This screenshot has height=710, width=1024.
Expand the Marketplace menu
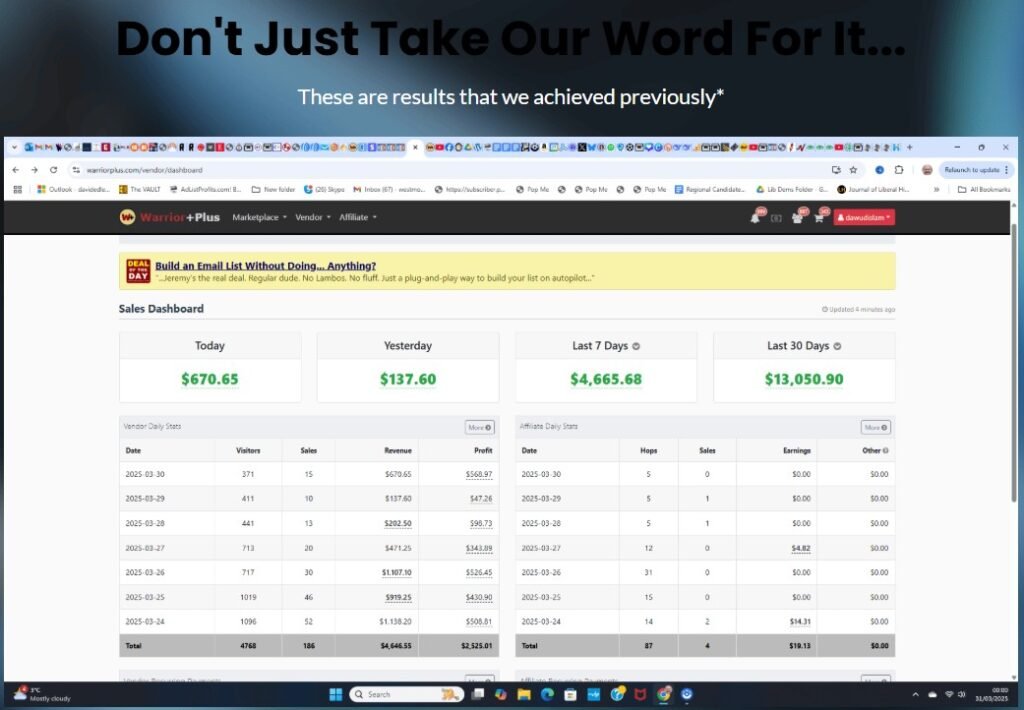coord(259,218)
